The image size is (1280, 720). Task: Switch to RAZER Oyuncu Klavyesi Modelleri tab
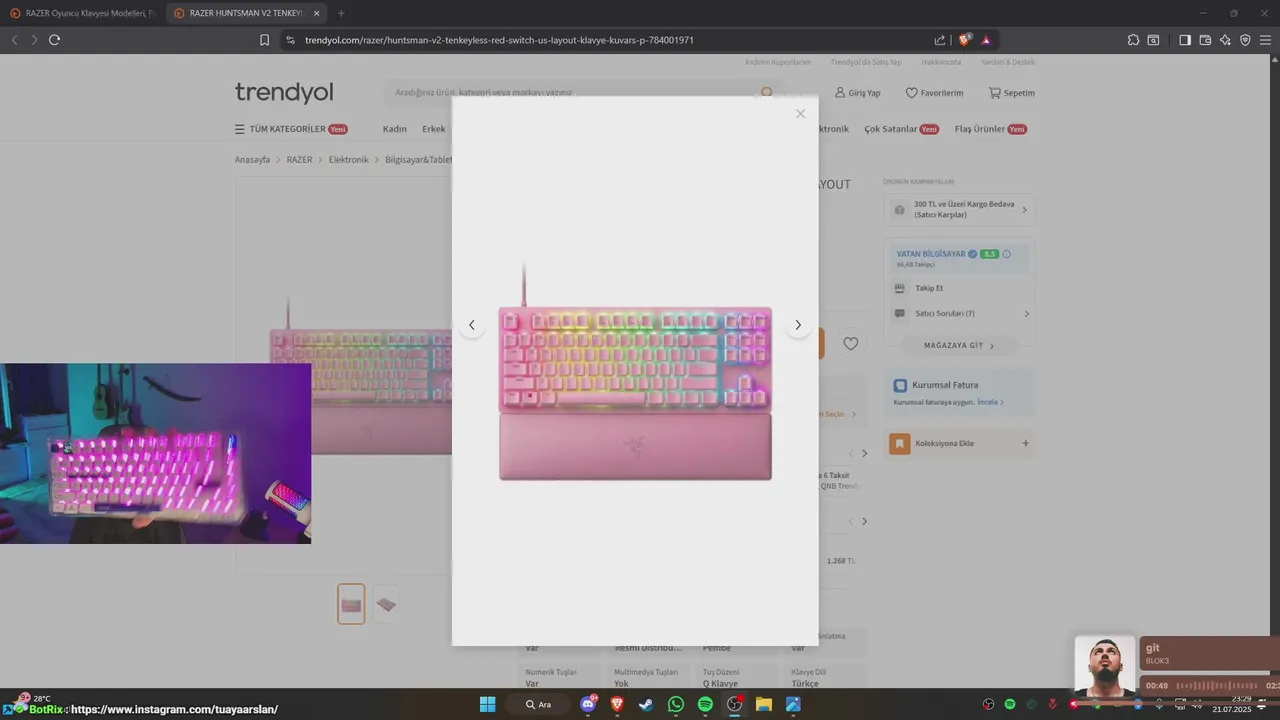tap(82, 13)
